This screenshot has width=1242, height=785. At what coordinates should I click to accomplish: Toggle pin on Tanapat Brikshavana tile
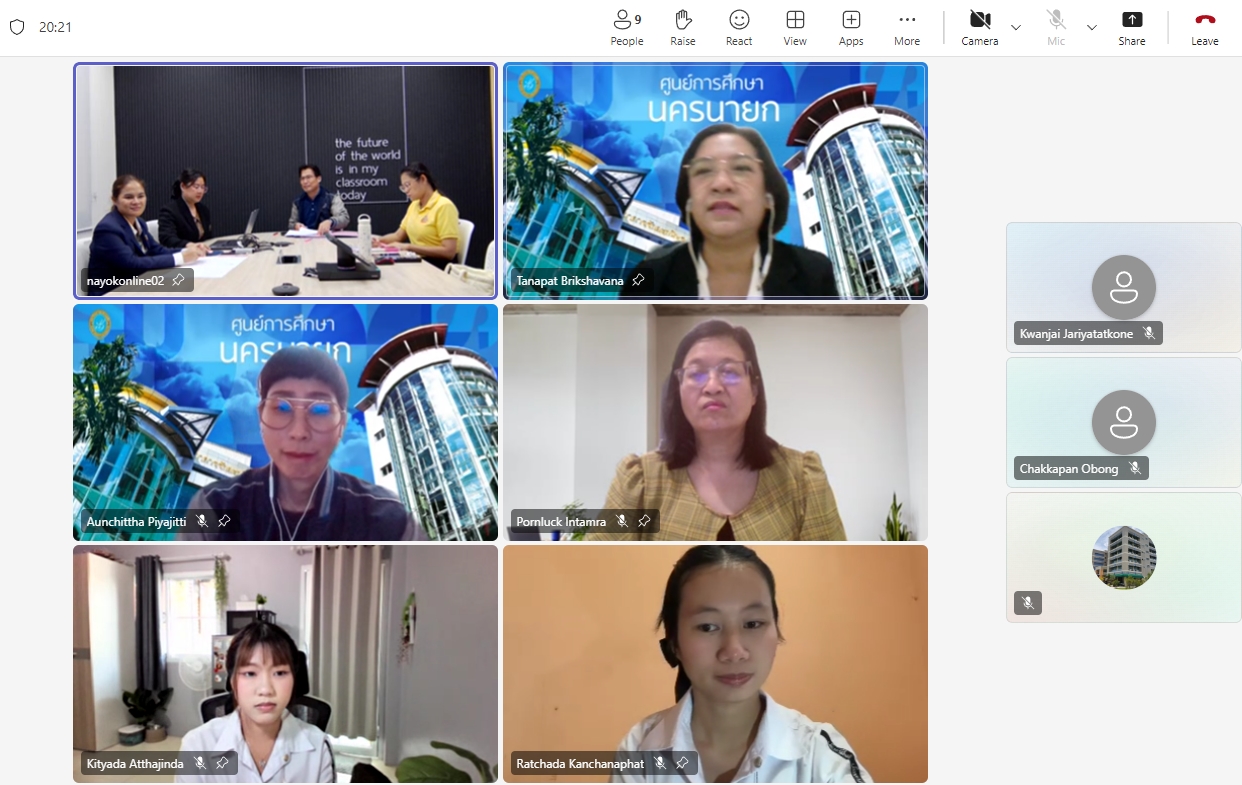[638, 280]
